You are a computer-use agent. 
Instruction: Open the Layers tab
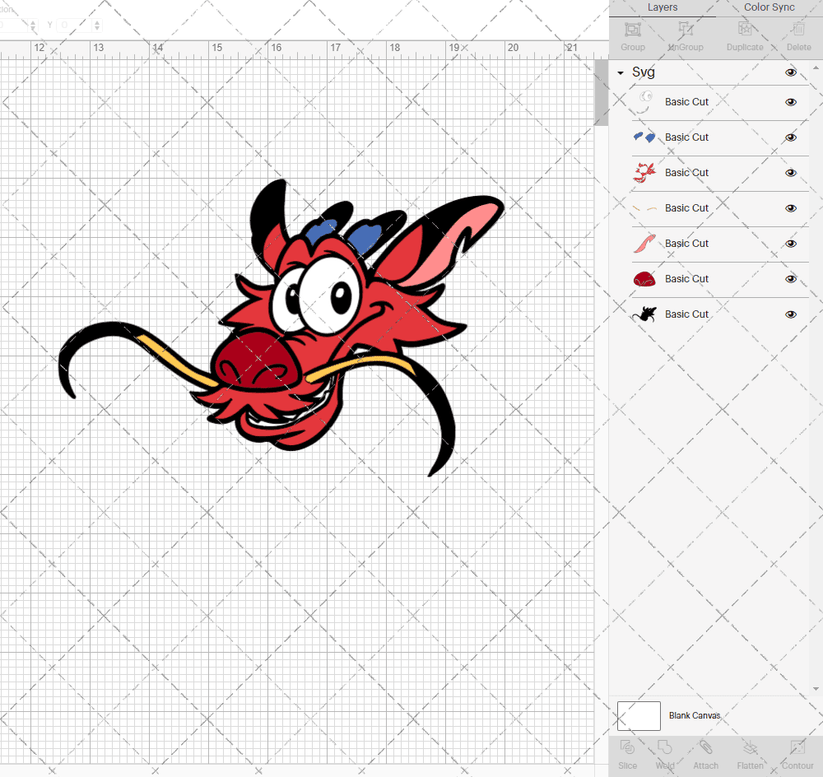coord(662,8)
